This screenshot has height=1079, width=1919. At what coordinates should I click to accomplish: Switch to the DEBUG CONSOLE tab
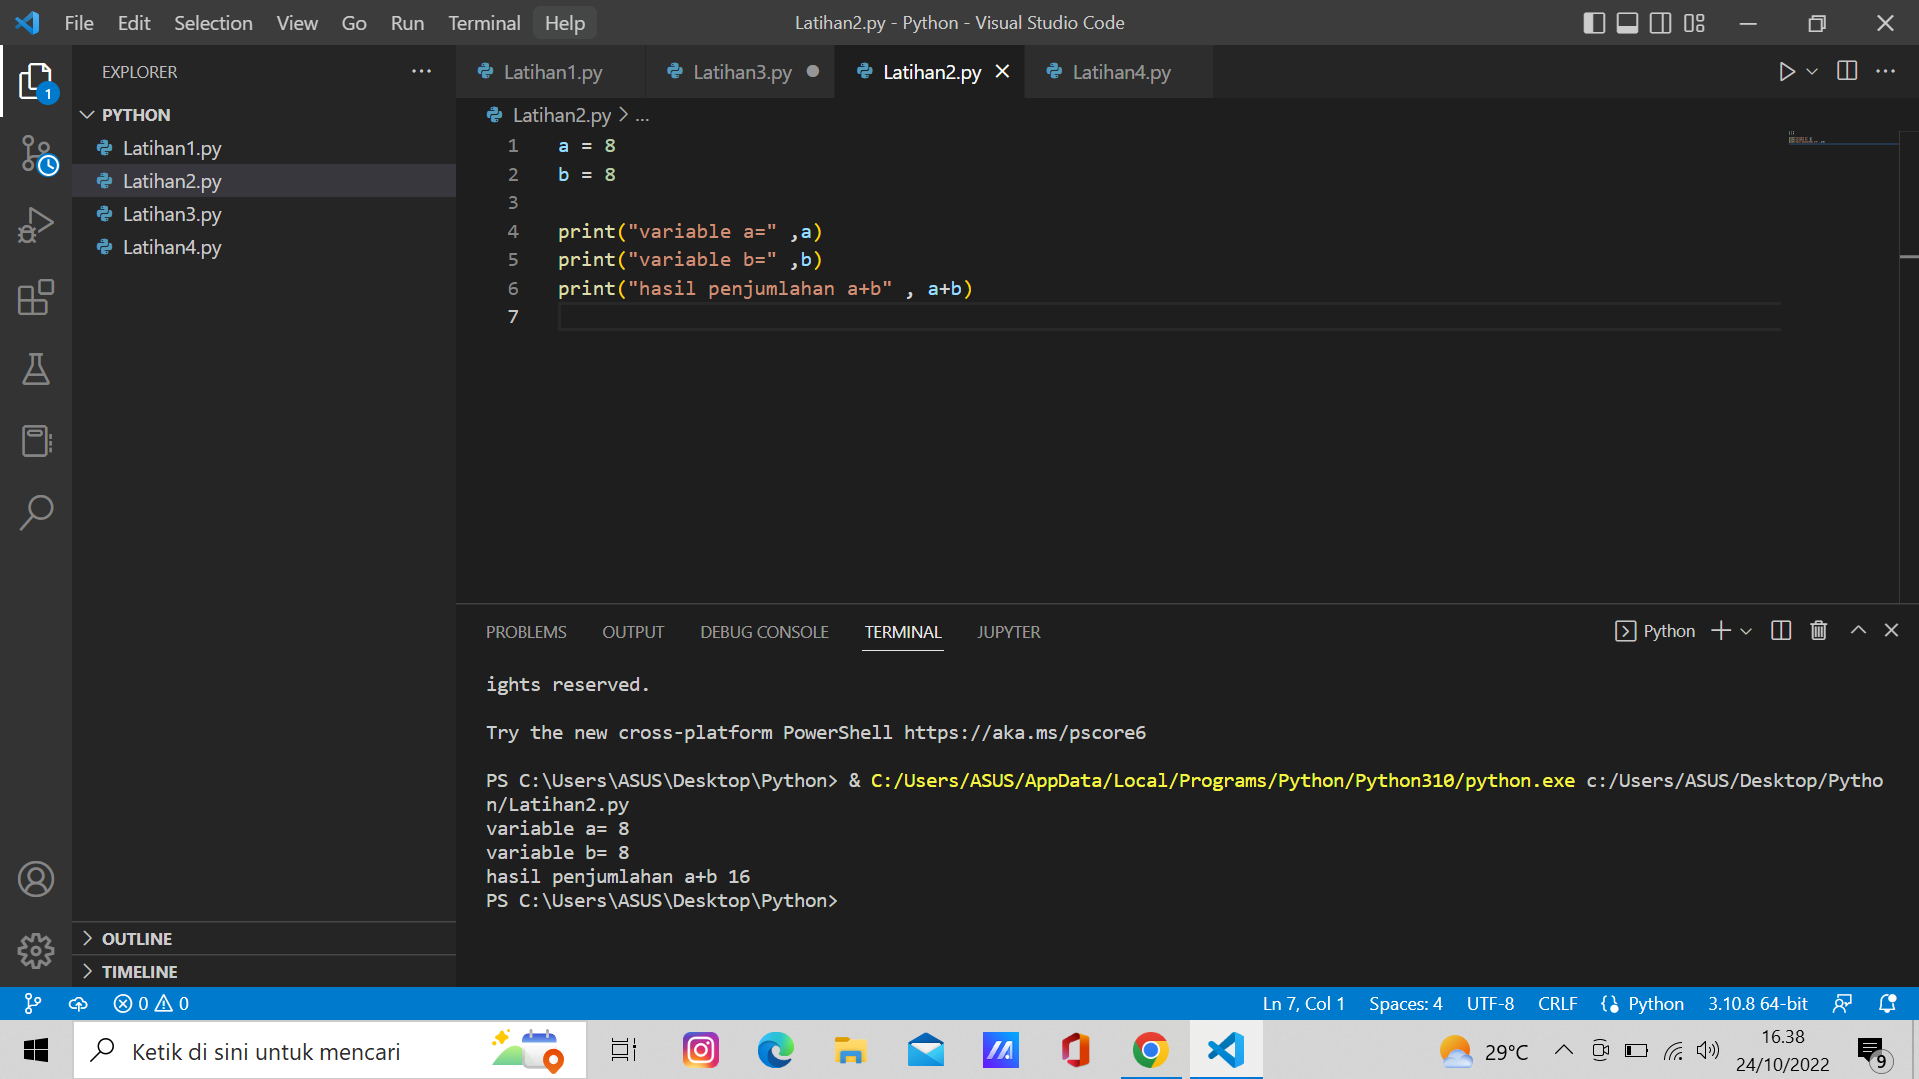coord(763,631)
